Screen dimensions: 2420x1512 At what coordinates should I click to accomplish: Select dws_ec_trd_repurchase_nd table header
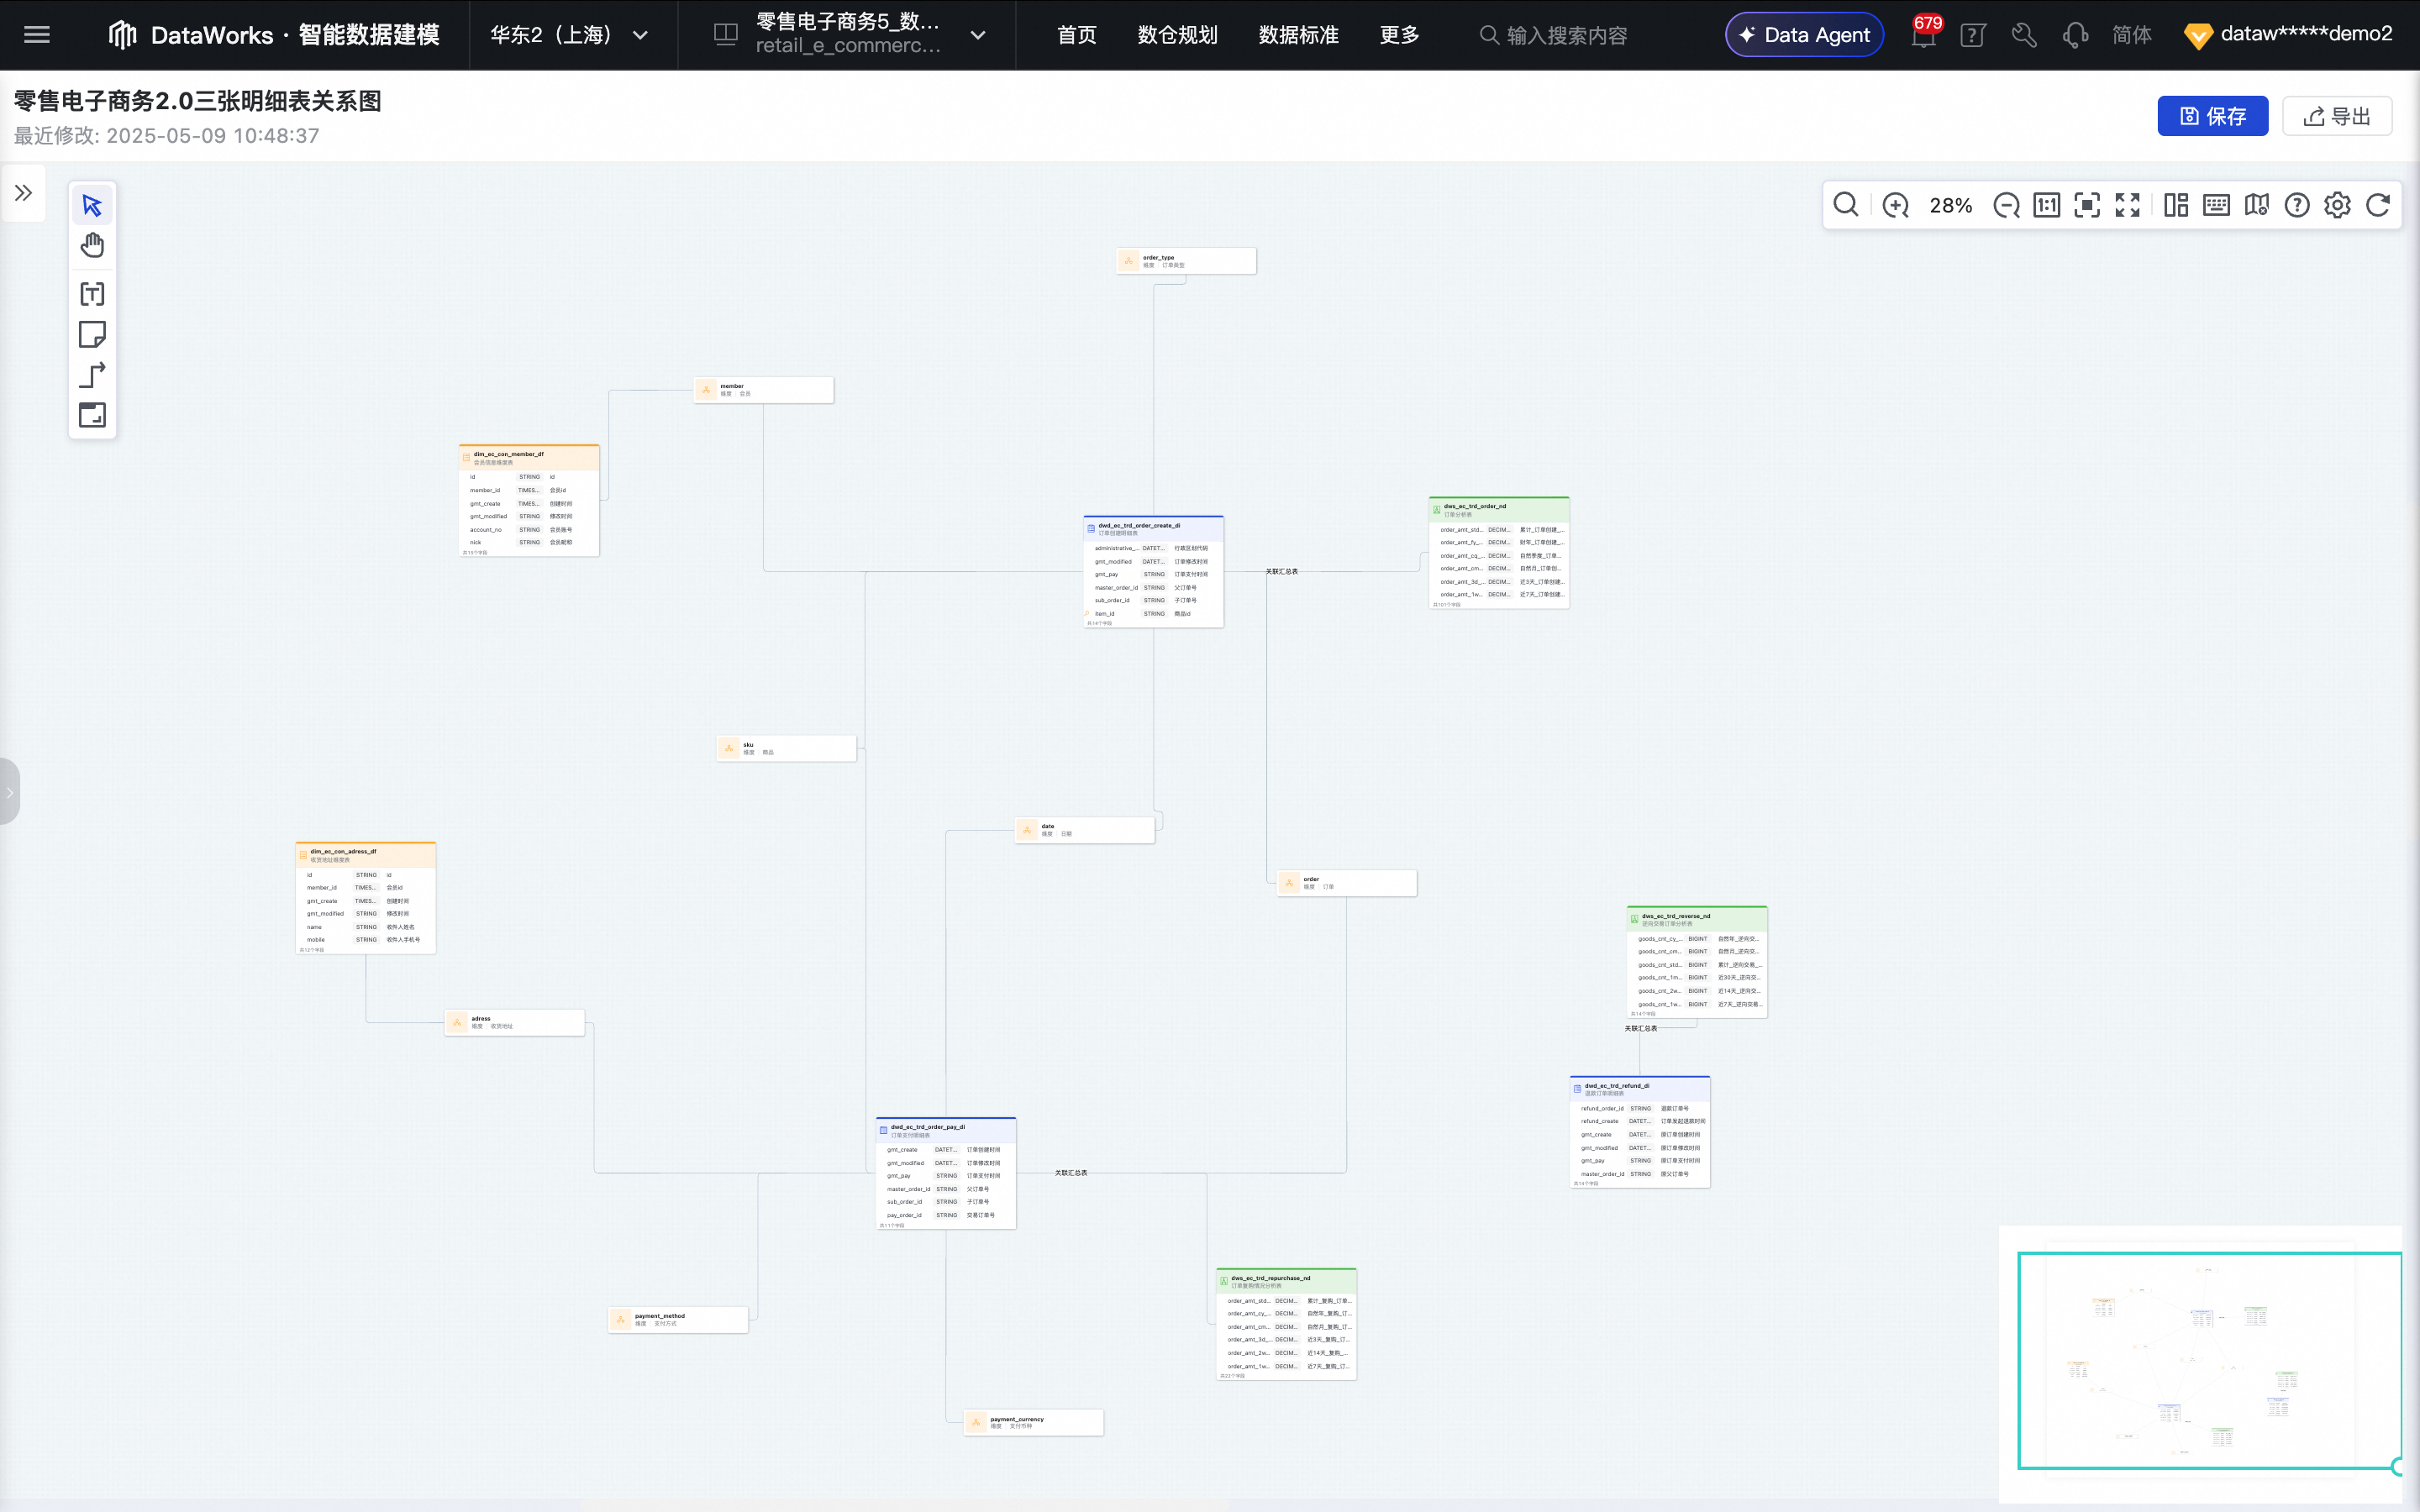[x=1286, y=1281]
